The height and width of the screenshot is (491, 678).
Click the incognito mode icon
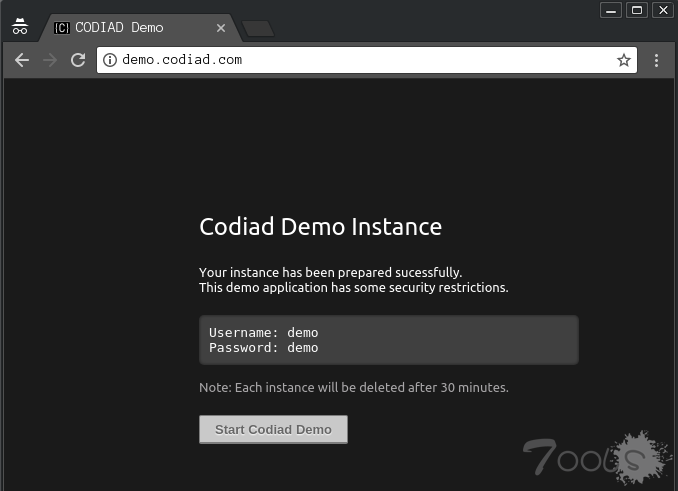click(20, 26)
